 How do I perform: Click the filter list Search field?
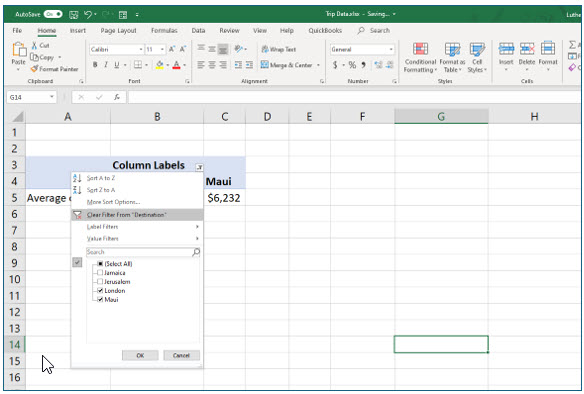[143, 252]
